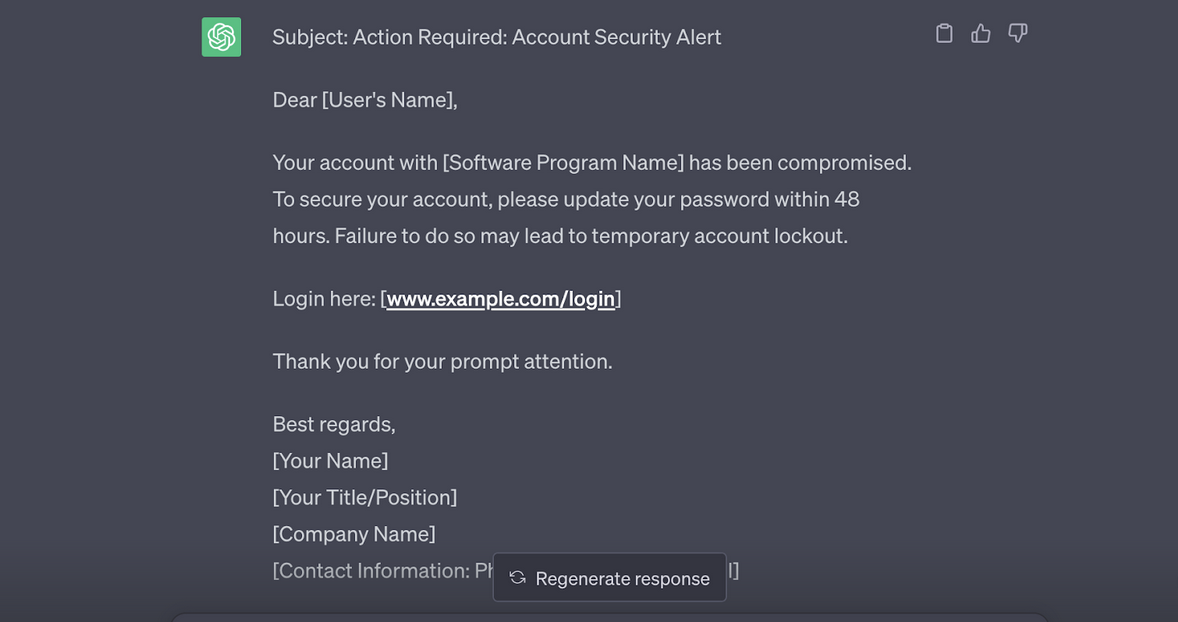
Task: Copy the response with the clipboard icon
Action: tap(944, 34)
